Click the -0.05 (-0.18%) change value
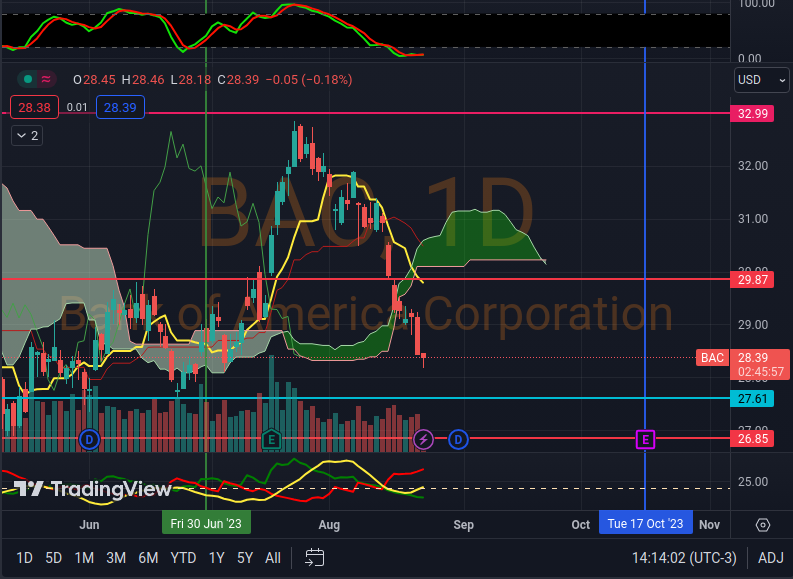 309,80
